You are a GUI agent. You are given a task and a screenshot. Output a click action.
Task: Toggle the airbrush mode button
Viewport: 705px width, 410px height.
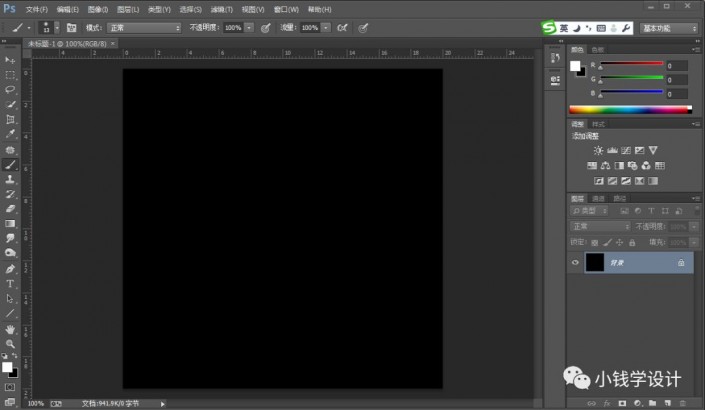point(343,28)
